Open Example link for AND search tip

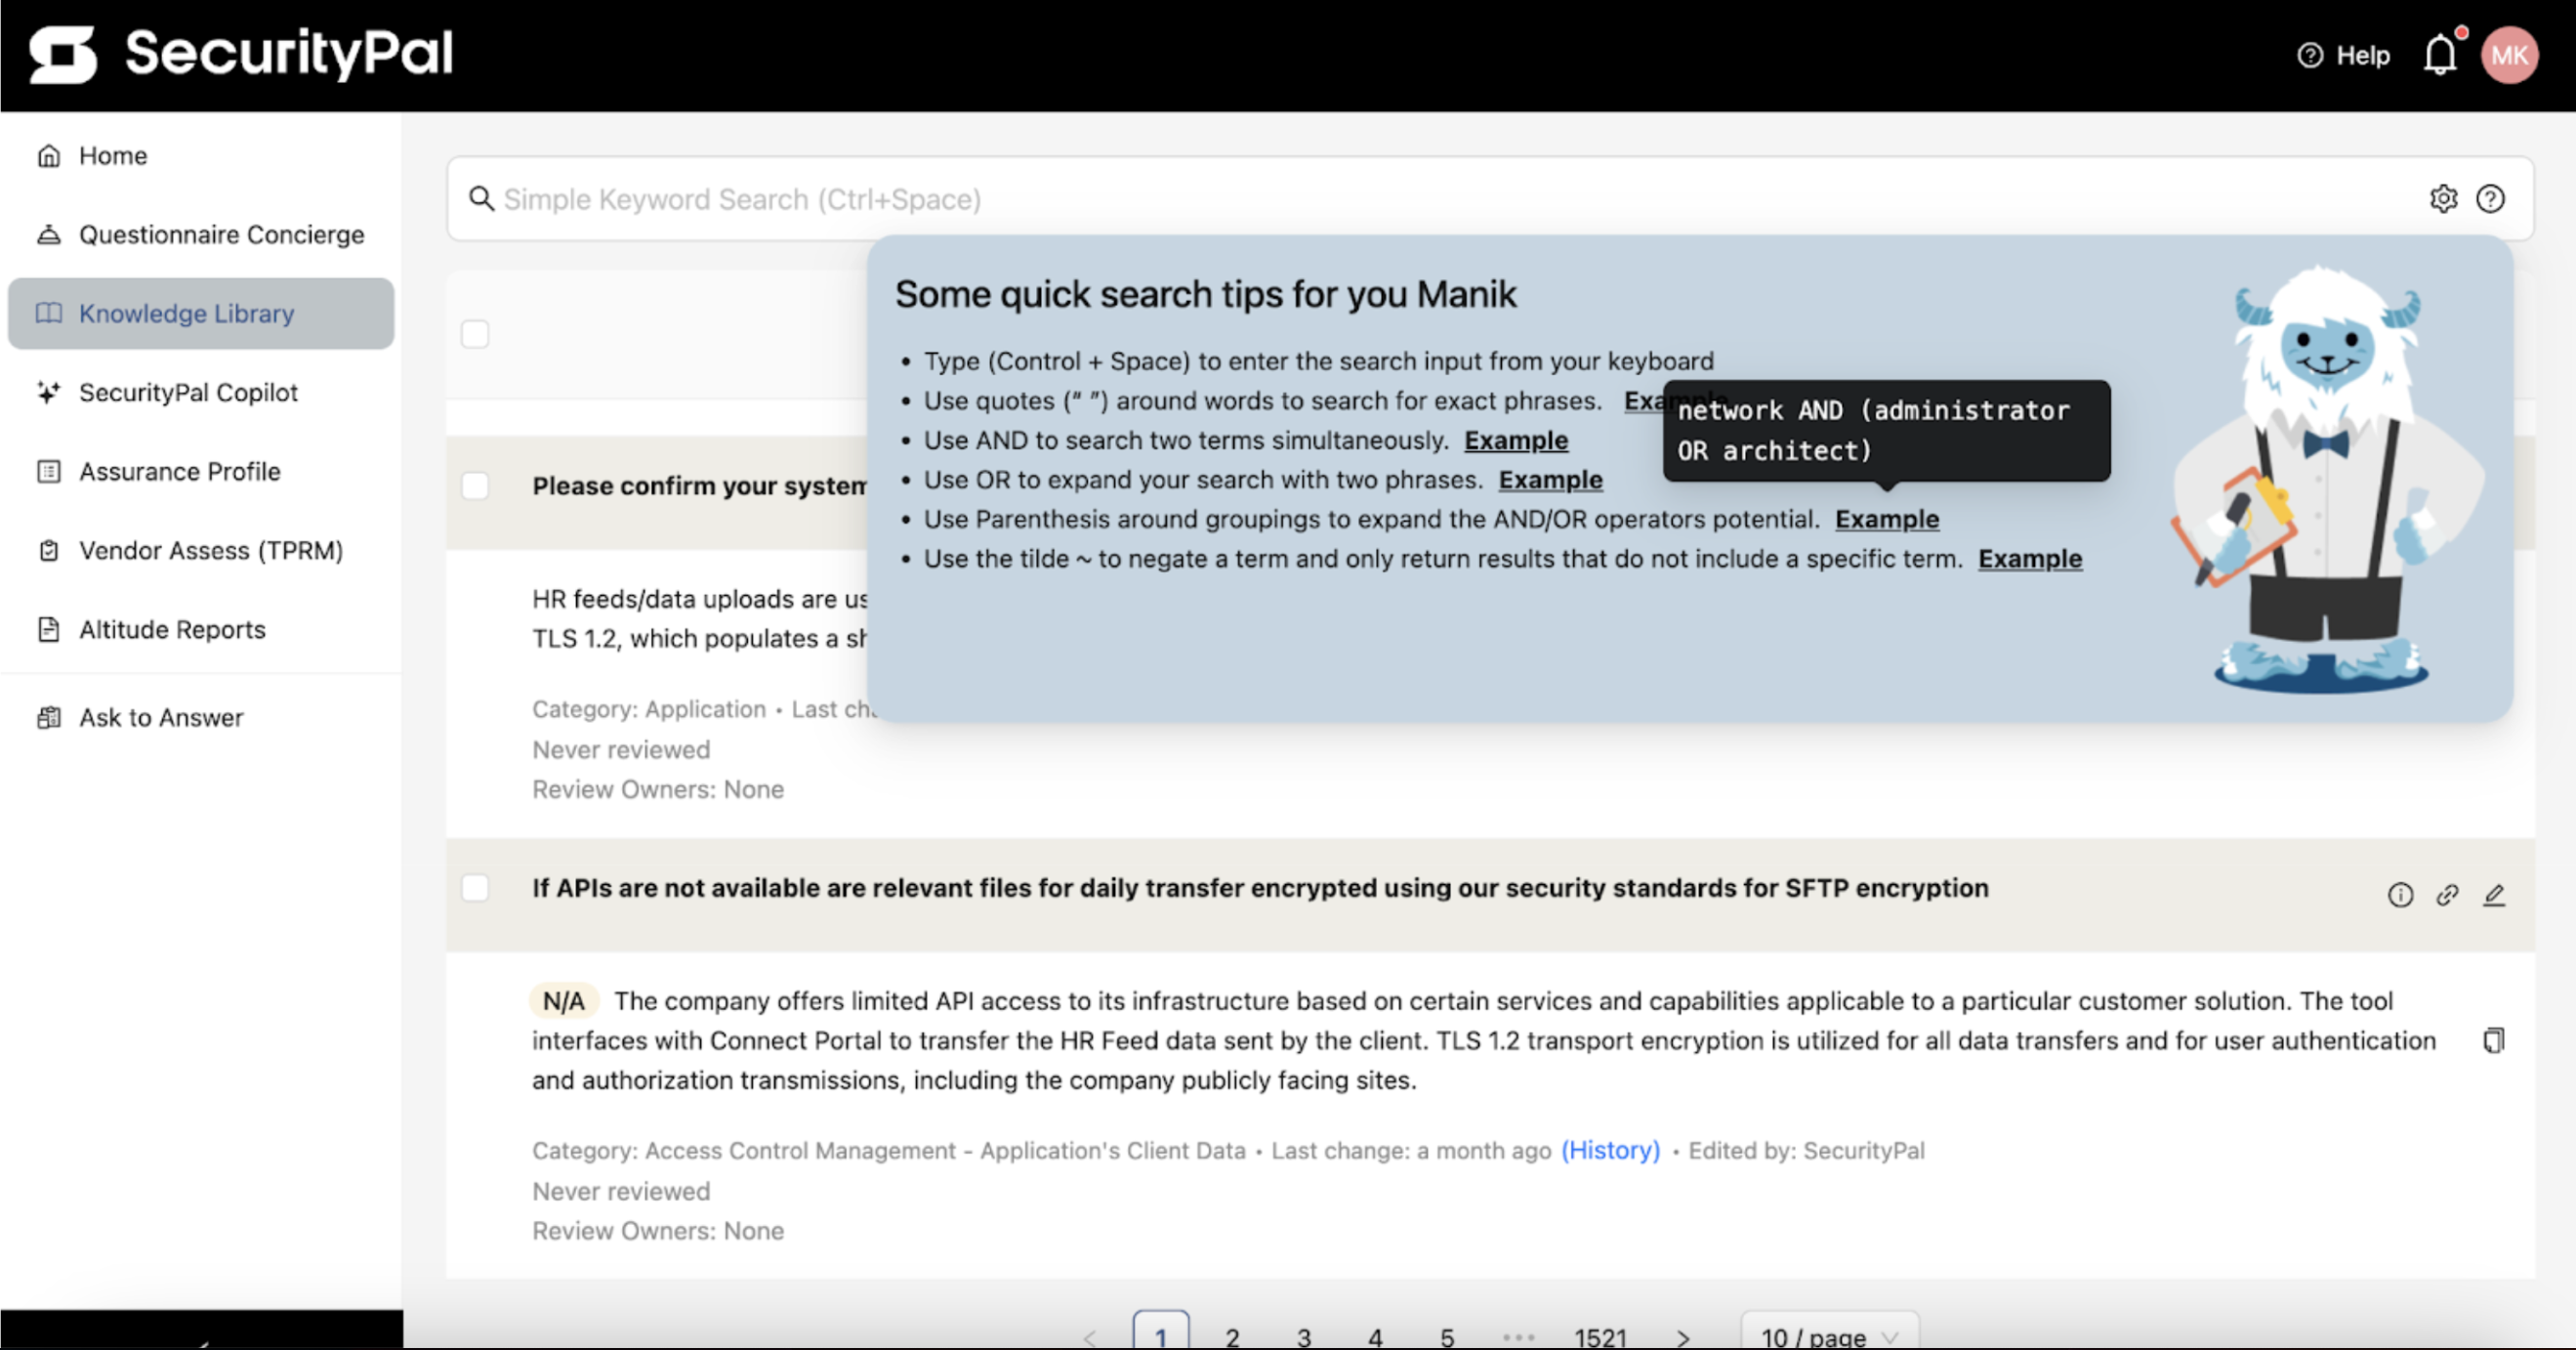[1516, 441]
